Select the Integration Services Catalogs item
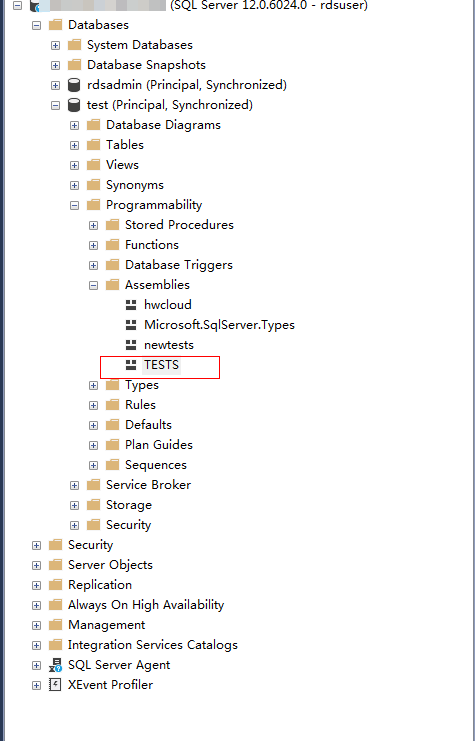 pos(153,645)
